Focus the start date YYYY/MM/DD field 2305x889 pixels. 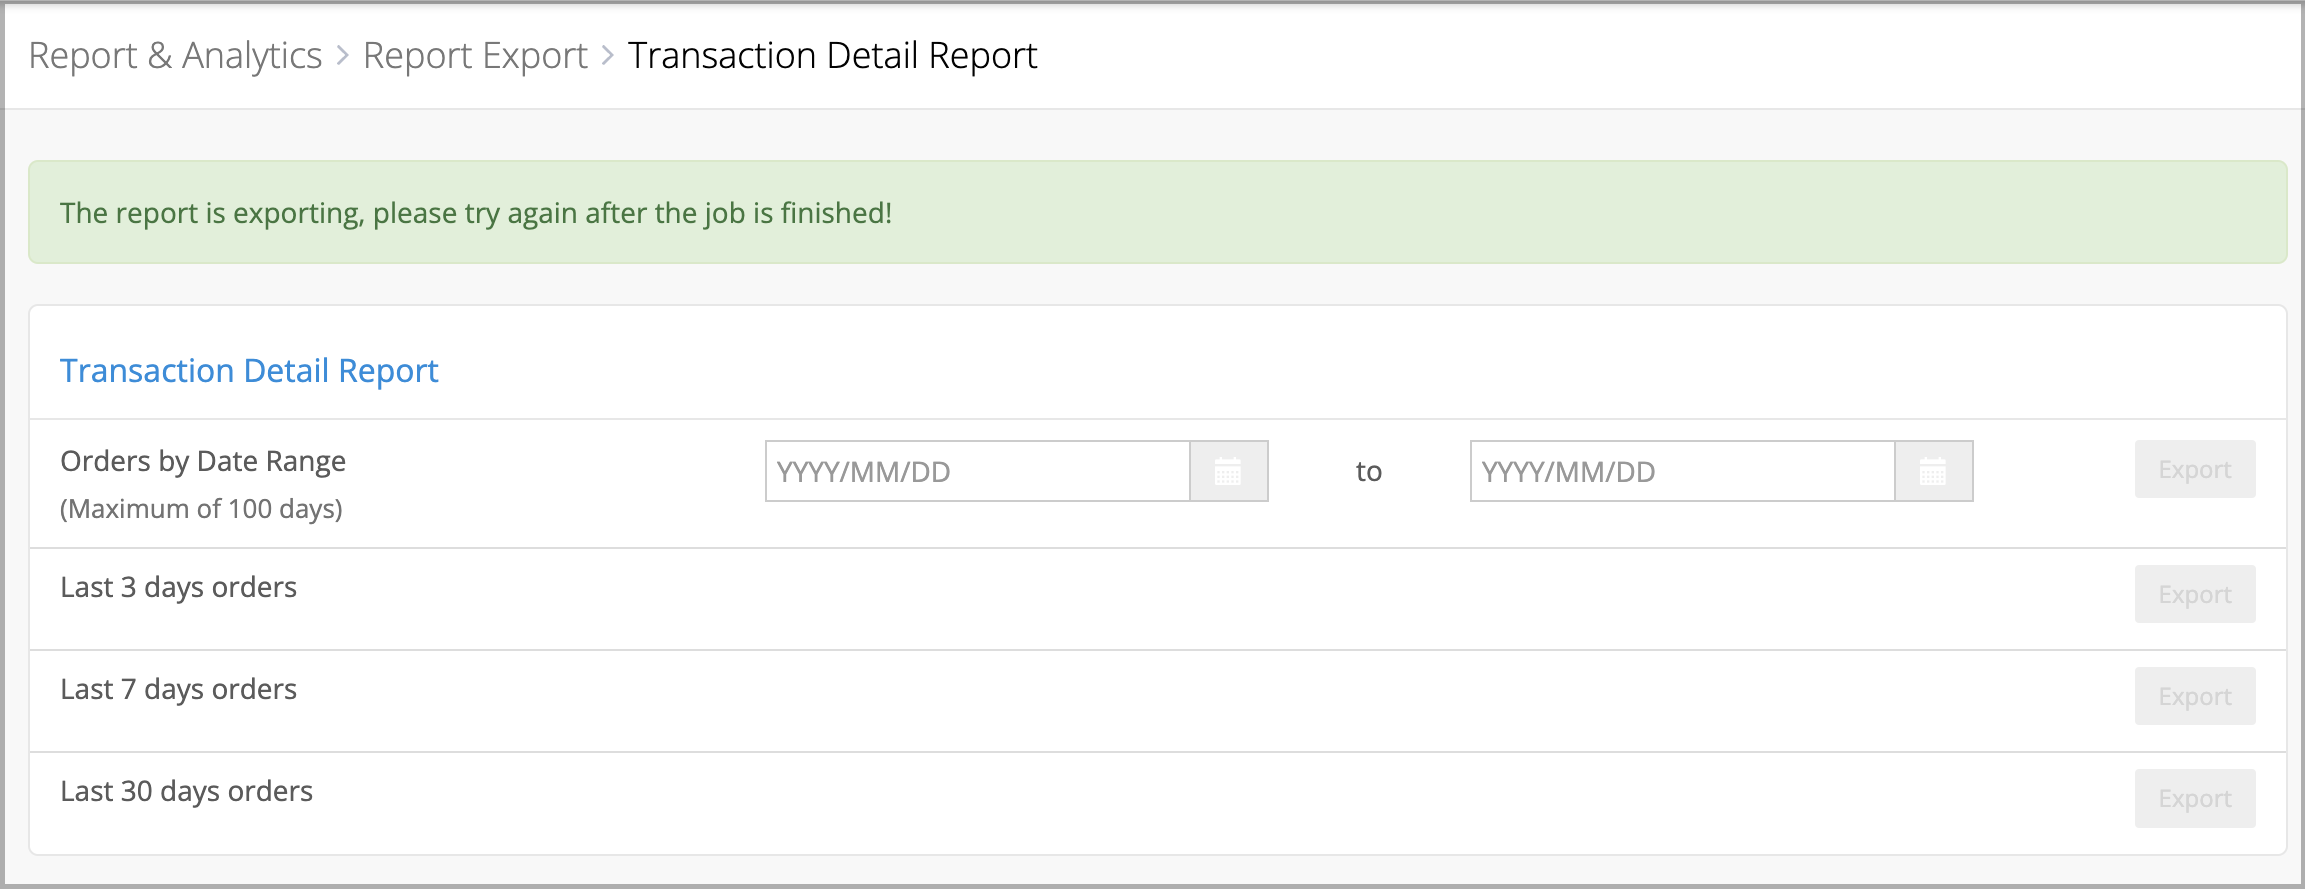(x=977, y=471)
